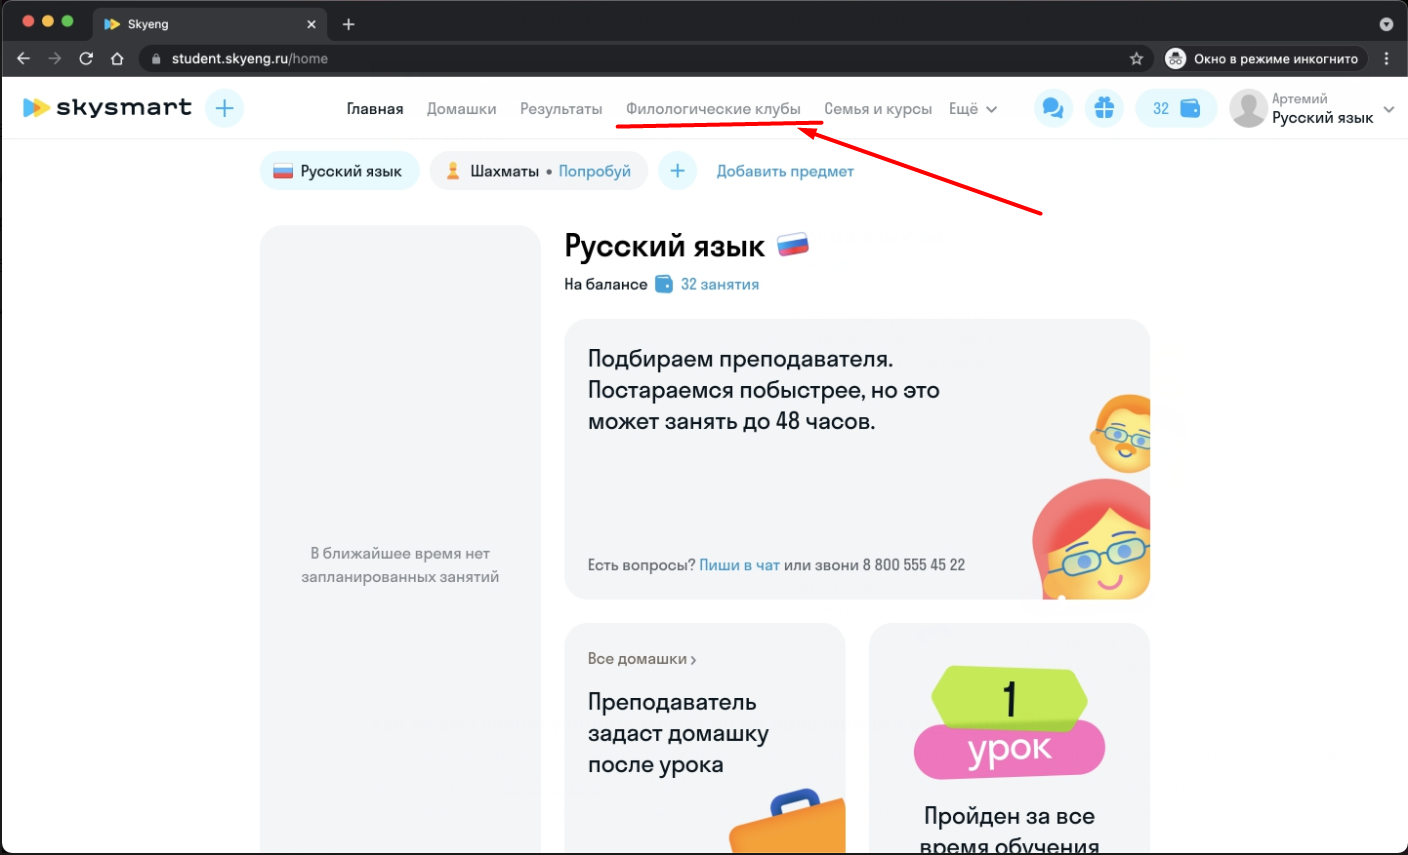Select the Русский язык subject chip
The image size is (1408, 855).
pyautogui.click(x=340, y=171)
